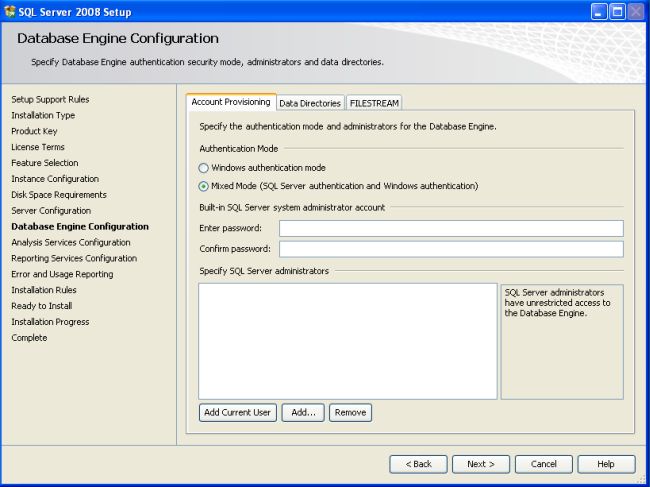Click the Disk Space Requirements step
The height and width of the screenshot is (487, 650).
coord(59,195)
